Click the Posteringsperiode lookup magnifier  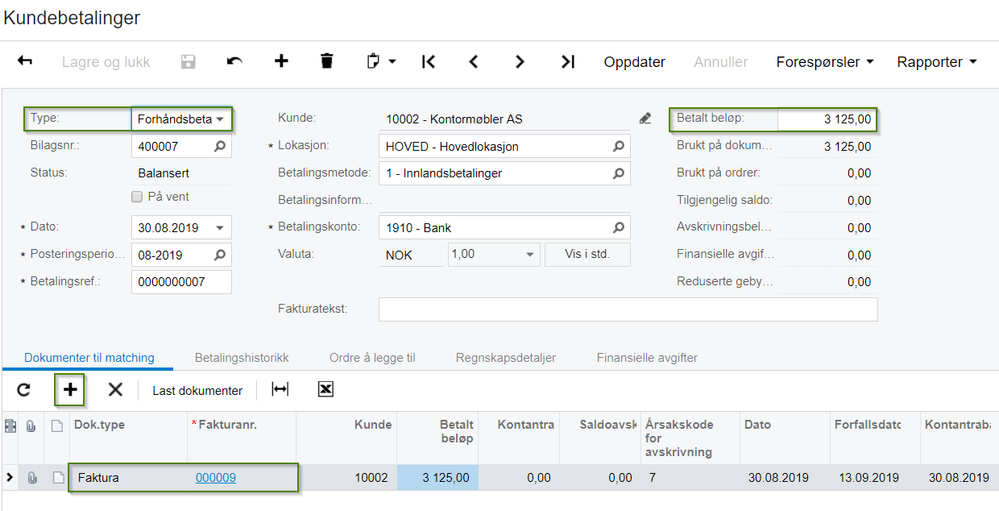[219, 255]
